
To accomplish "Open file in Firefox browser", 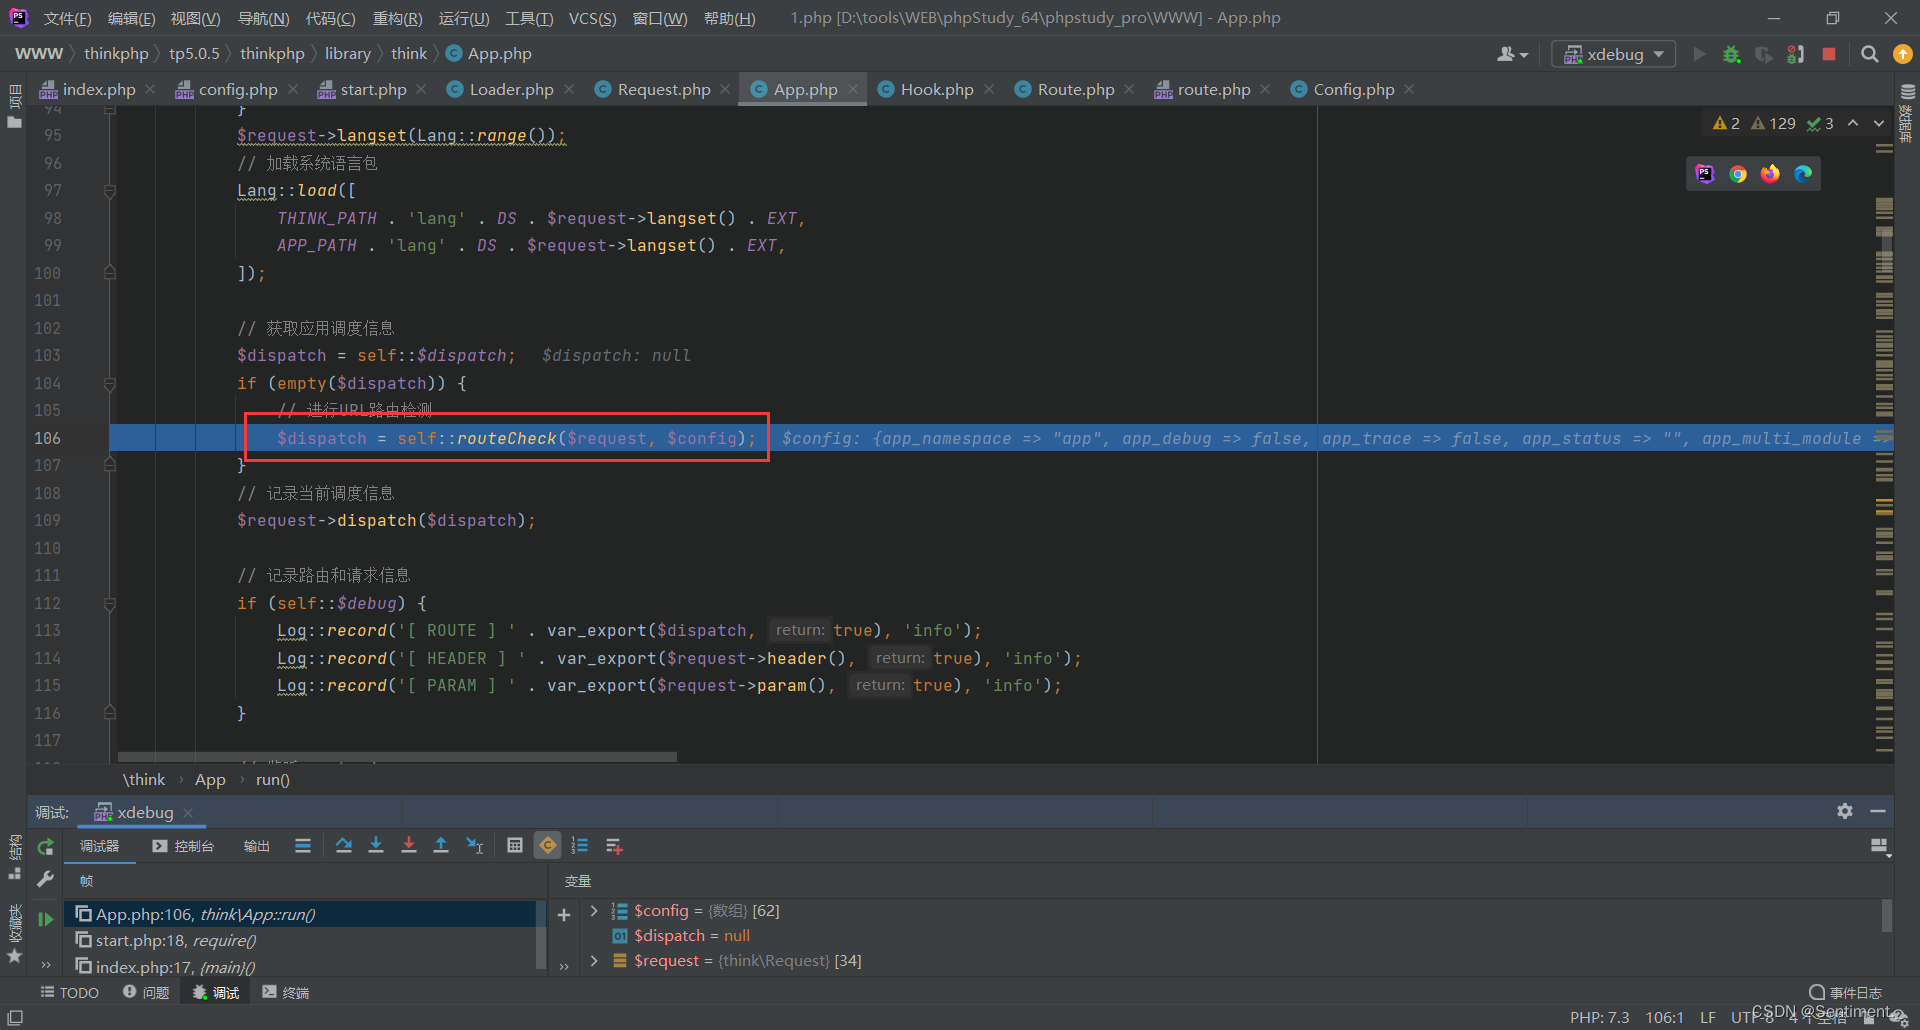I will click(1770, 174).
